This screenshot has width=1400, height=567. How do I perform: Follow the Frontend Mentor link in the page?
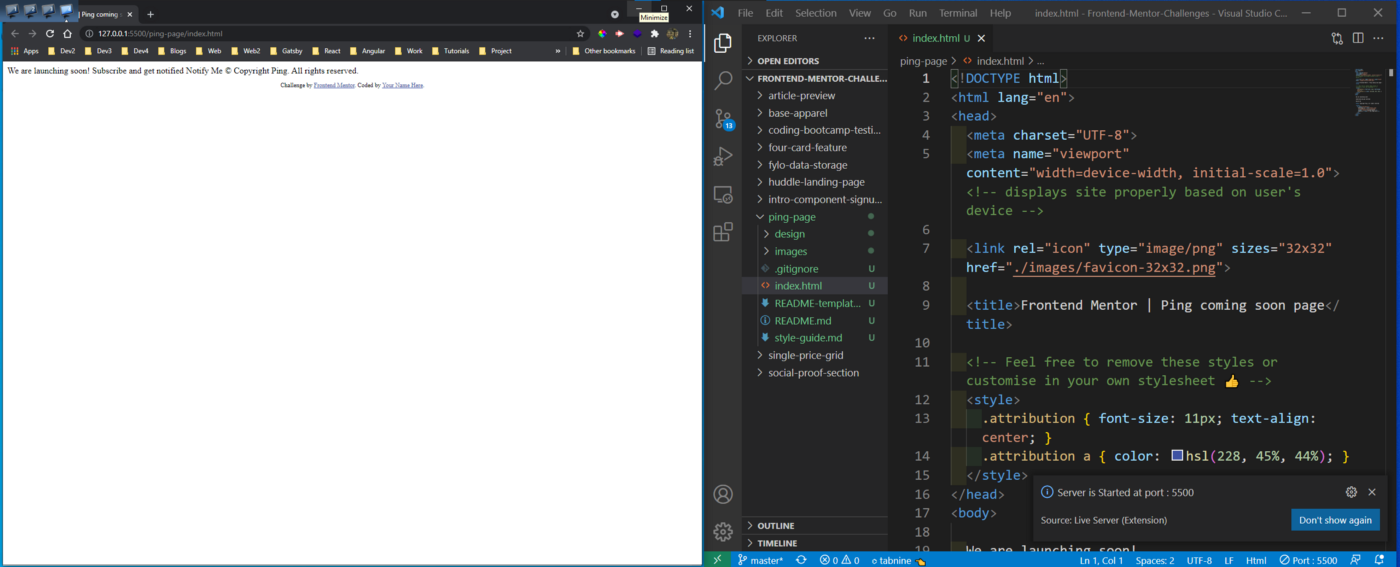coord(334,86)
